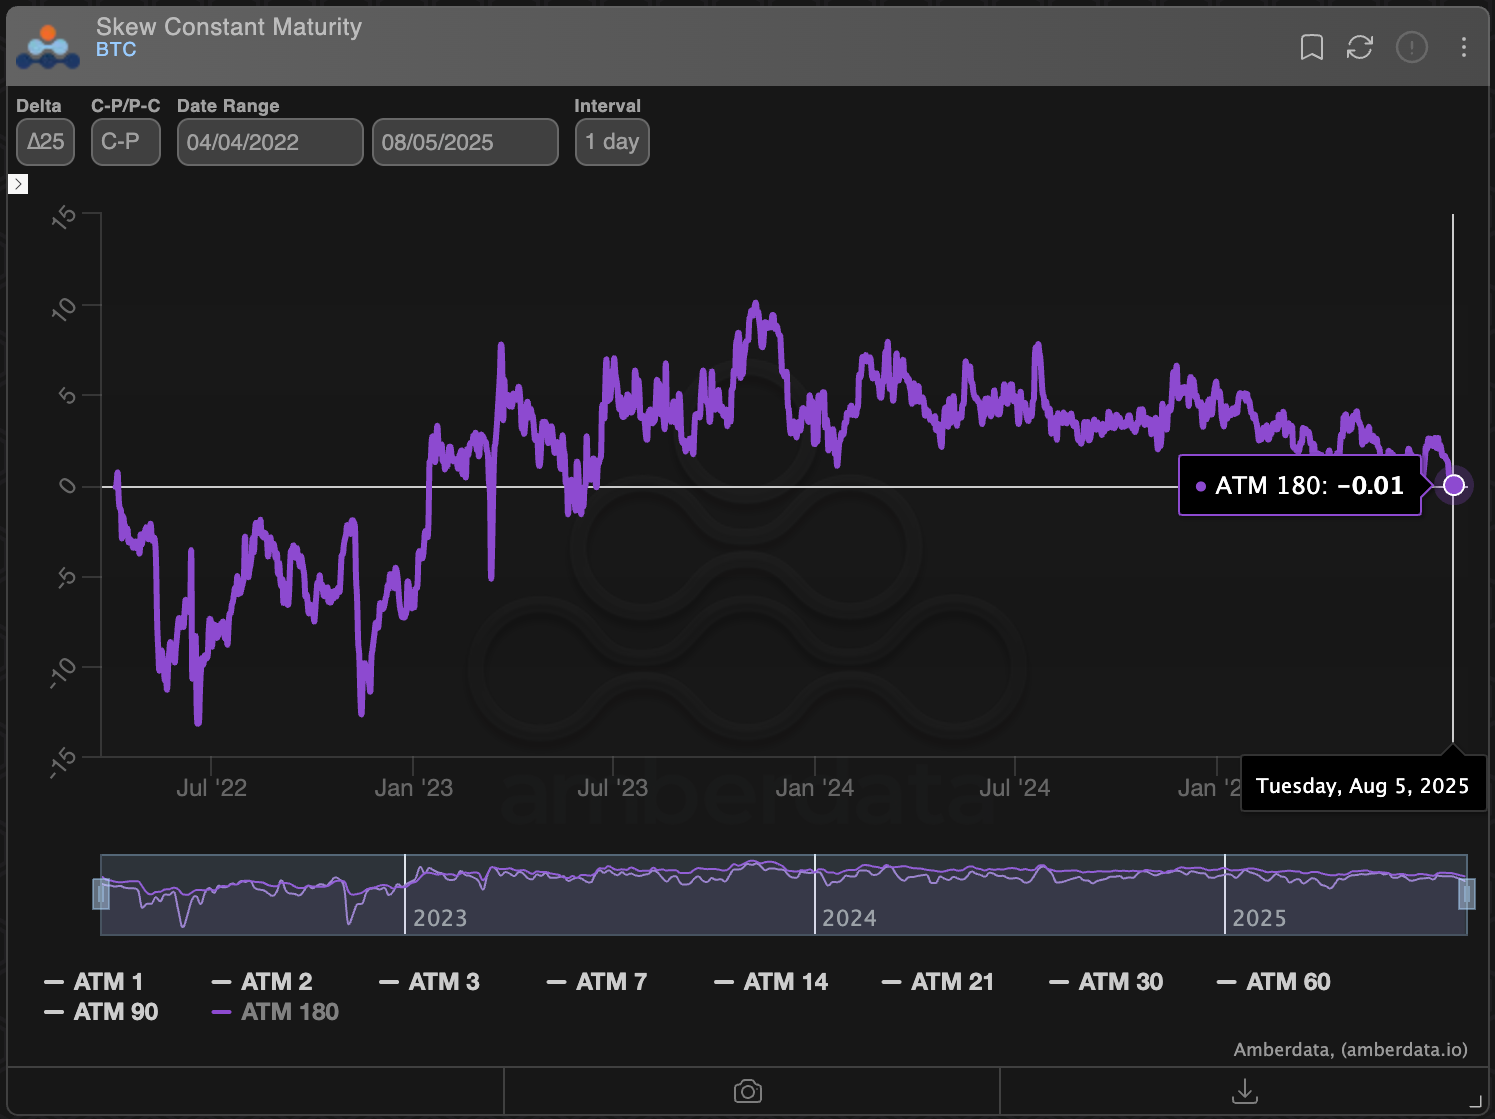Bookmark the Skew Constant Maturity chart
Image resolution: width=1495 pixels, height=1119 pixels.
click(1311, 47)
